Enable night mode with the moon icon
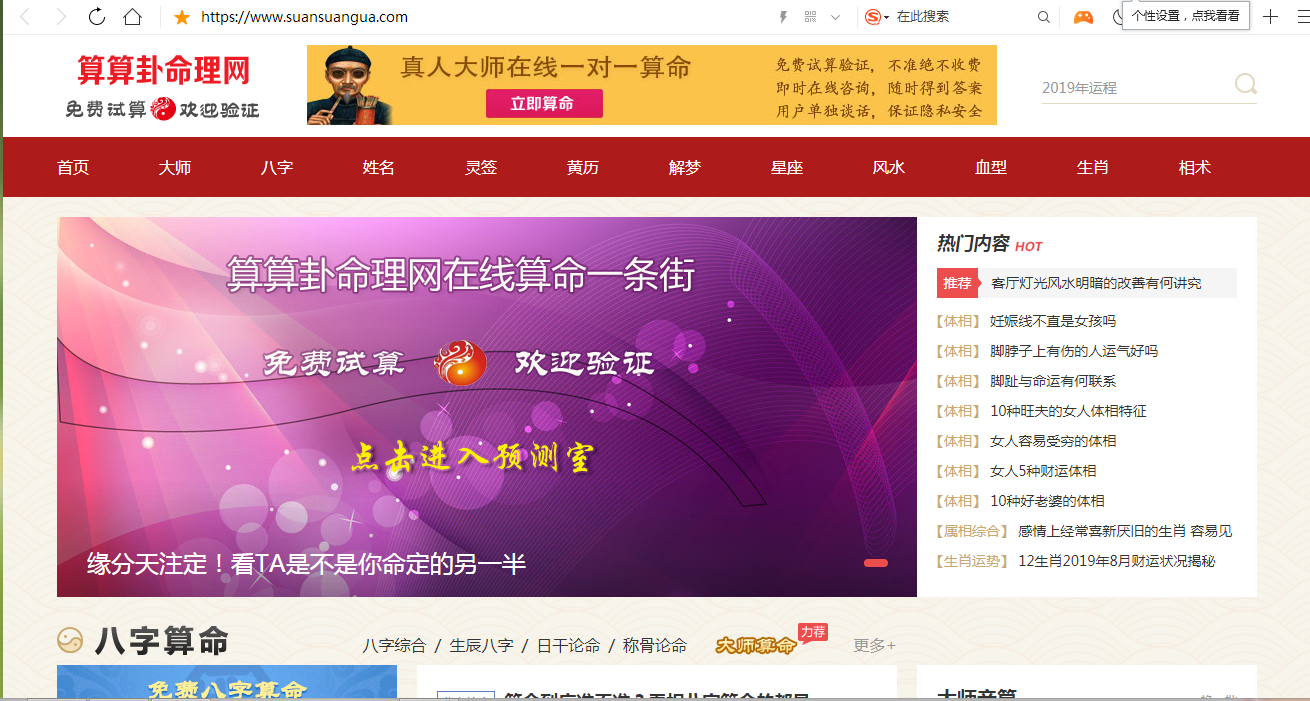The width and height of the screenshot is (1310, 701). pyautogui.click(x=1117, y=16)
